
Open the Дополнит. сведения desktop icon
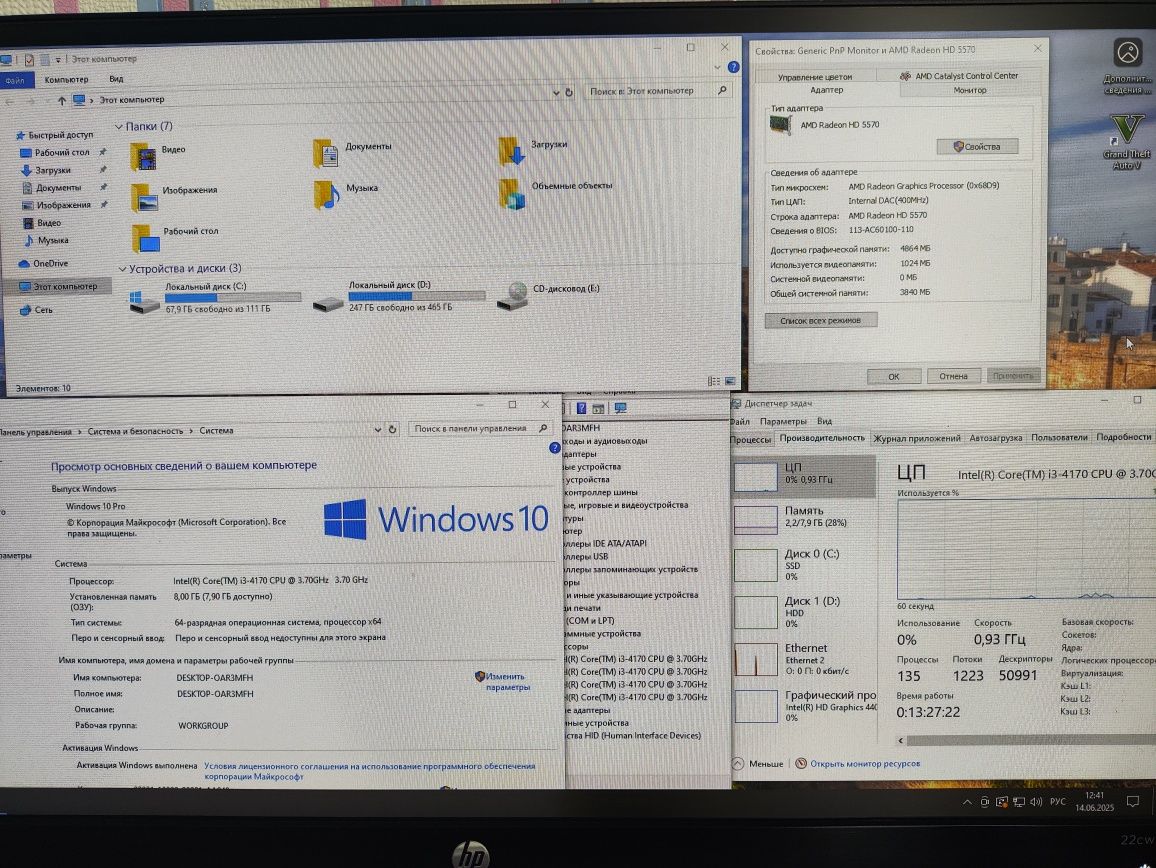click(x=1127, y=66)
